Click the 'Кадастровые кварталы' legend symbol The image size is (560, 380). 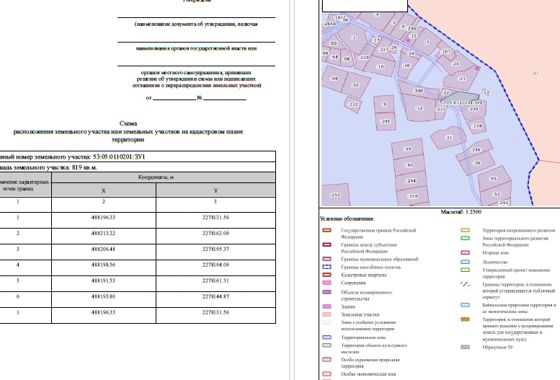327,275
